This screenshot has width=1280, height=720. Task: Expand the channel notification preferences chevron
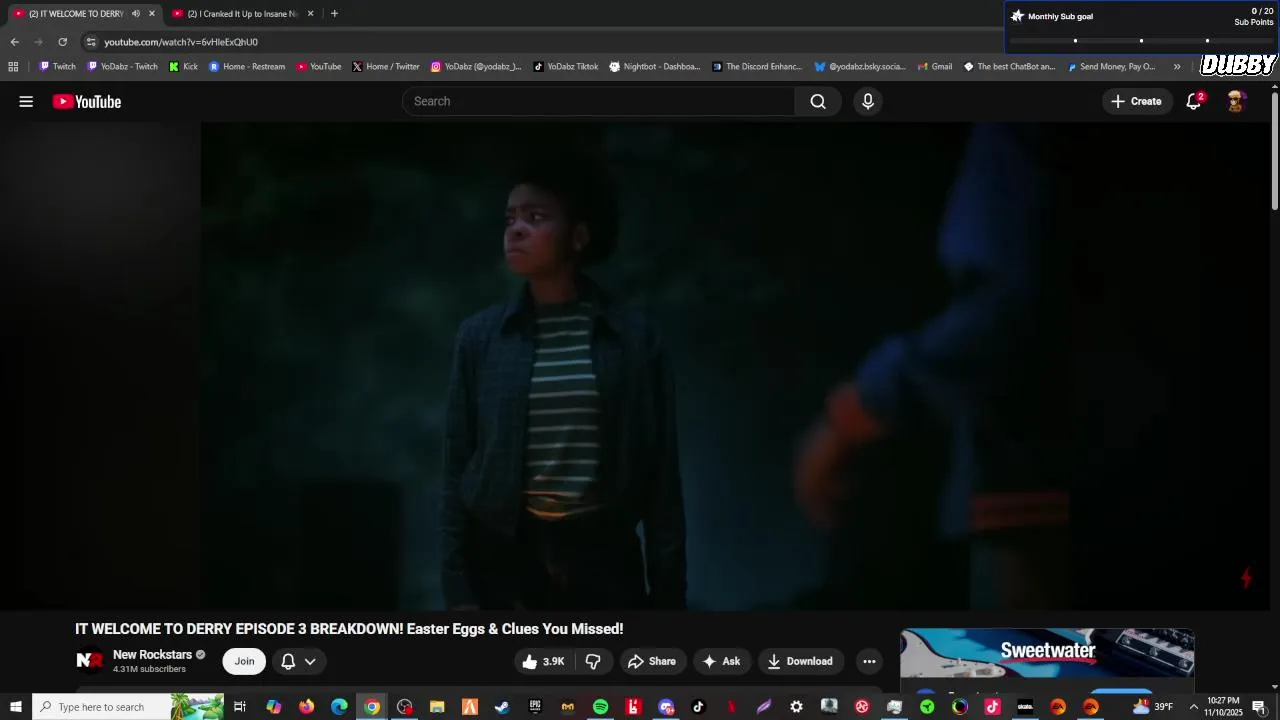310,661
